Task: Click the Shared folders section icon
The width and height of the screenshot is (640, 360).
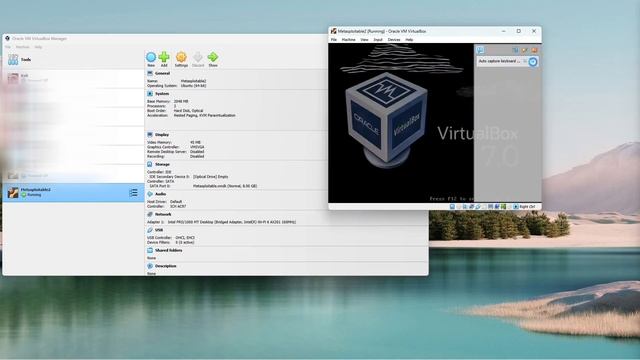Action: coord(150,250)
